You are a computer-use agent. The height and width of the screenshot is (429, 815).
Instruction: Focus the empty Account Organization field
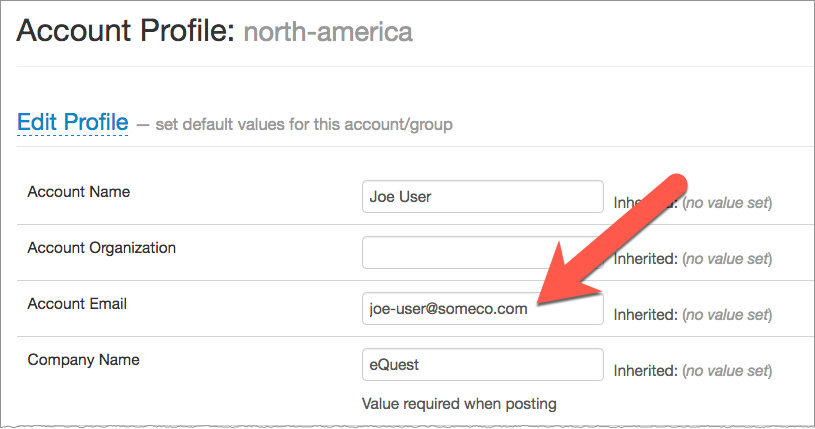click(x=483, y=253)
